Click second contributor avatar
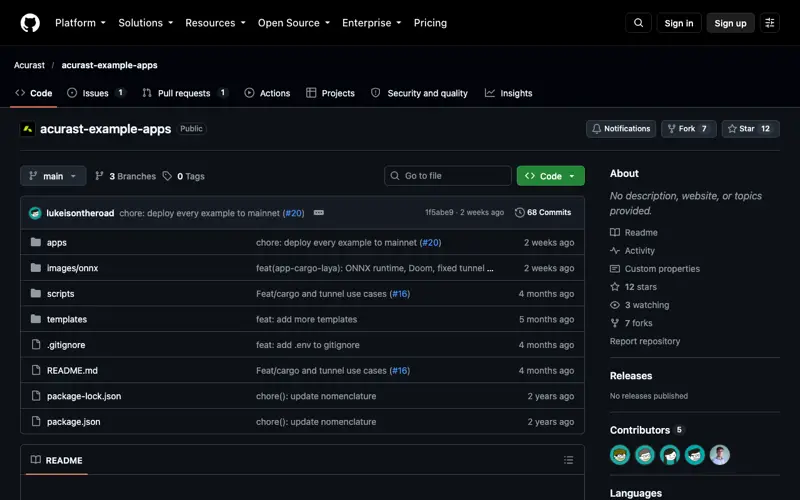 [645, 455]
